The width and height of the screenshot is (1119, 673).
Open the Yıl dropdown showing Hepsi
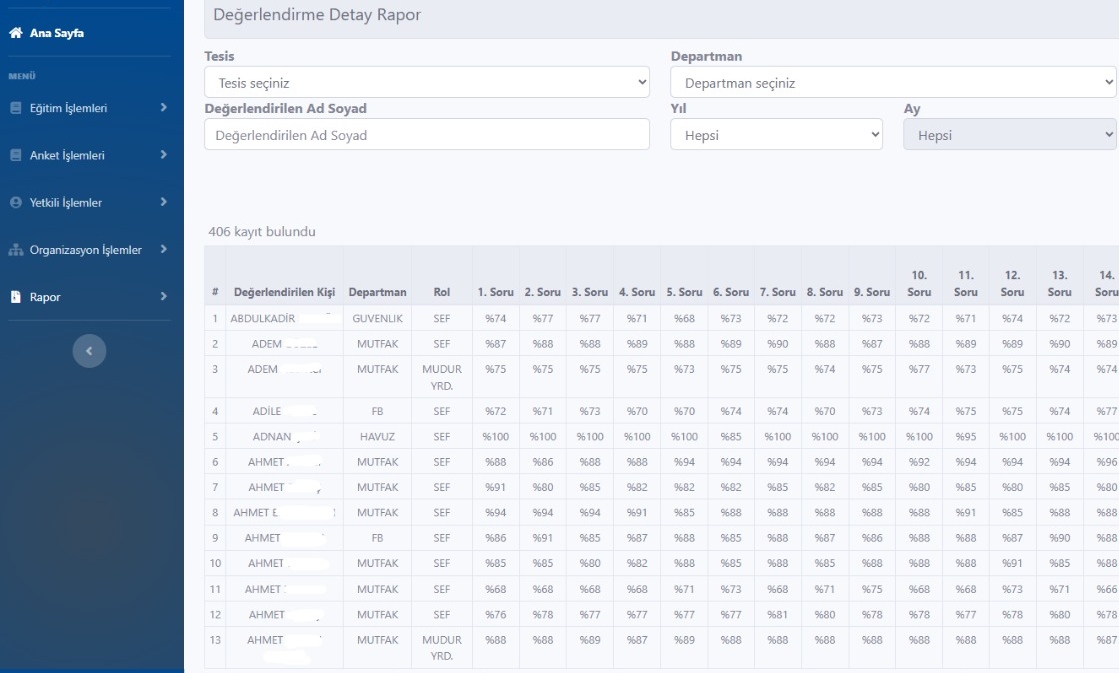[776, 135]
